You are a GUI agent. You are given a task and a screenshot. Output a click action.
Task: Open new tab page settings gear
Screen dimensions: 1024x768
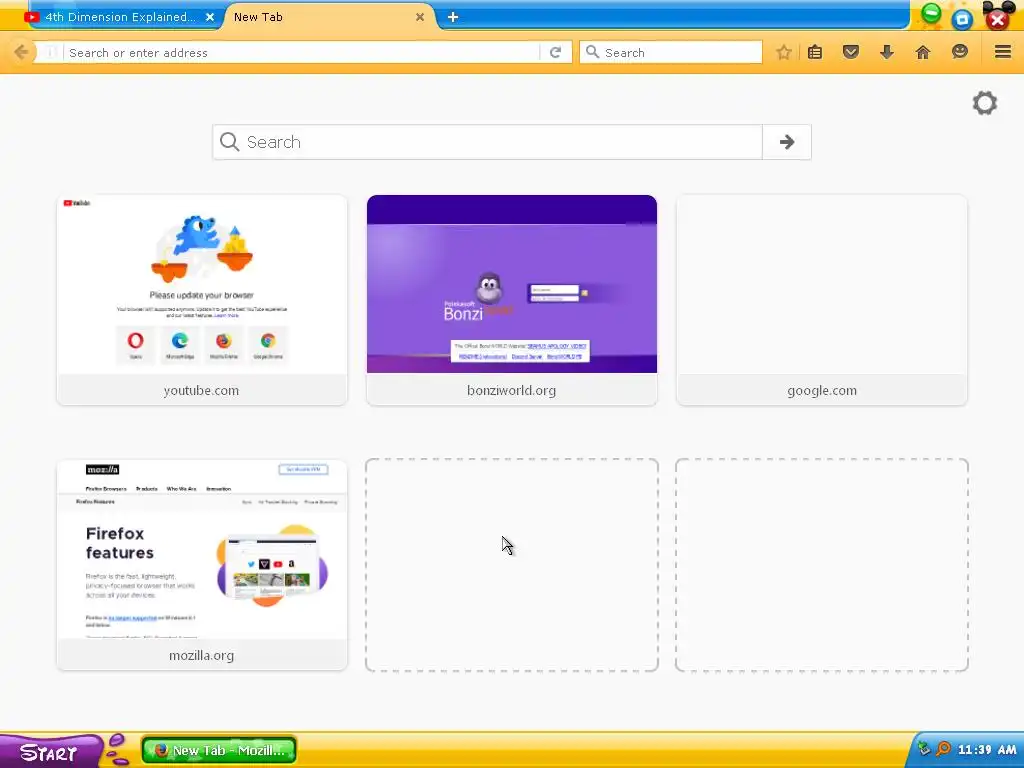pyautogui.click(x=985, y=103)
